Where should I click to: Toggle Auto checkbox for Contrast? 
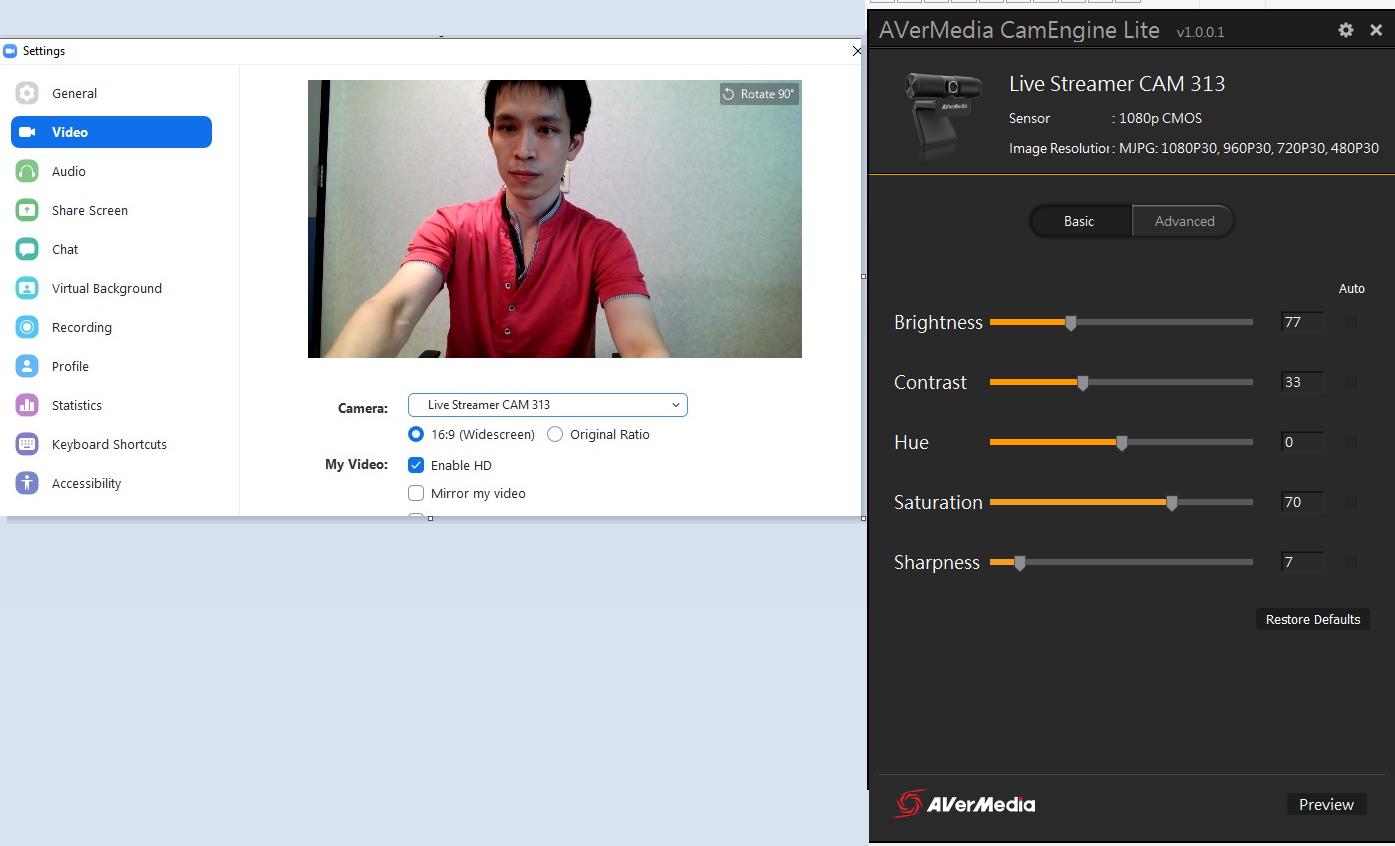tap(1351, 382)
